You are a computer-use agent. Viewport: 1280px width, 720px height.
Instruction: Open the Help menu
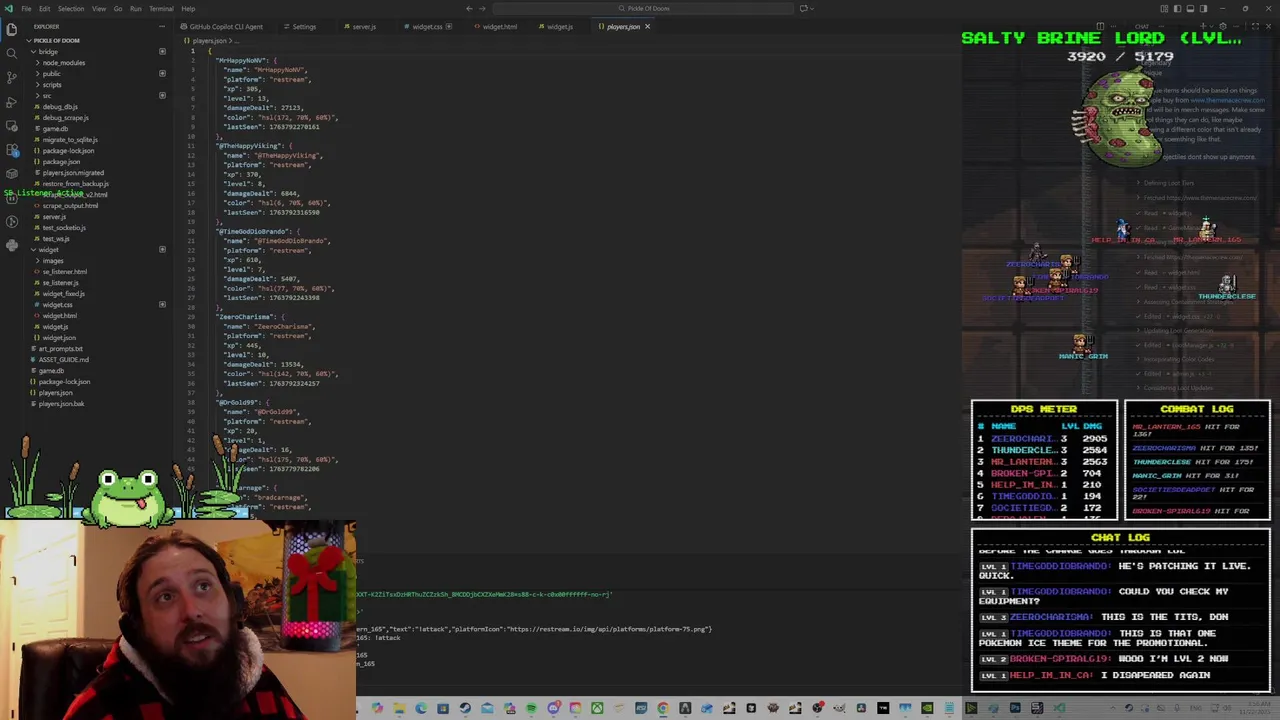(x=188, y=9)
